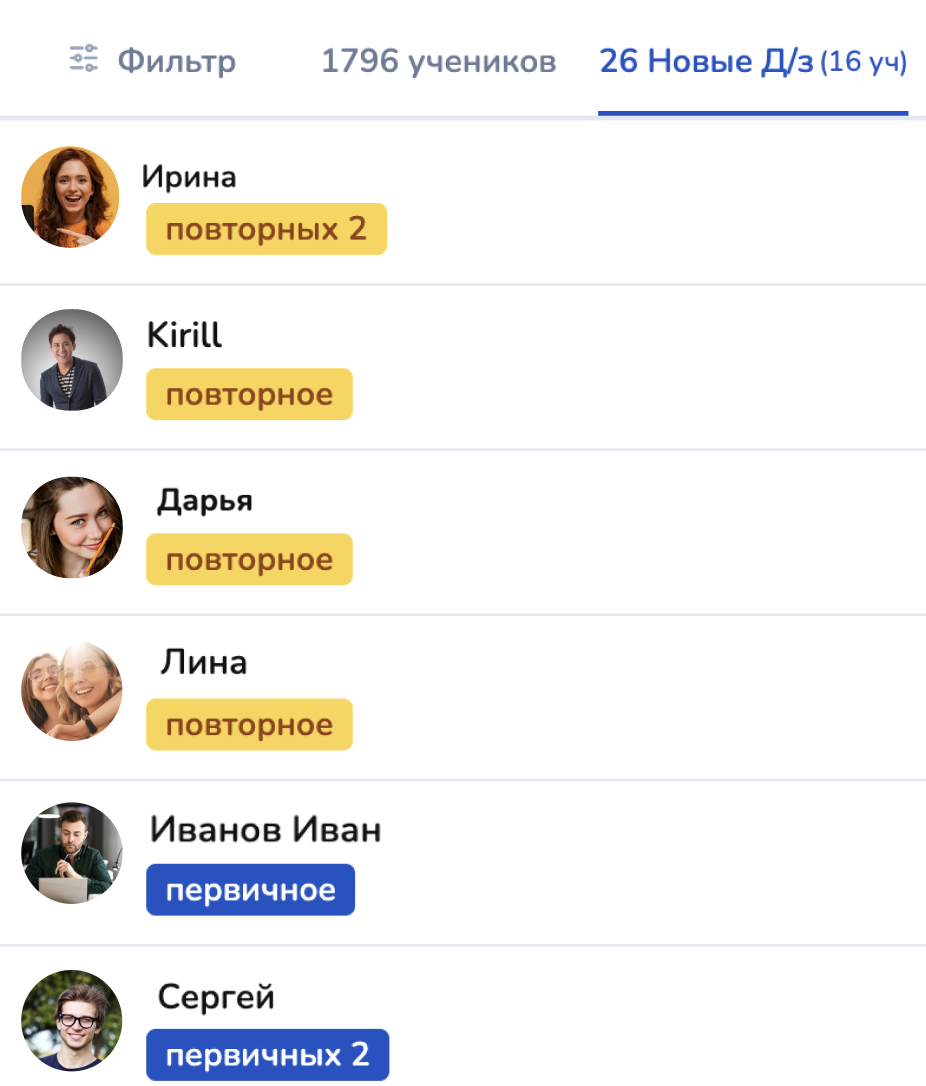Open Сергей's profile picture
The height and width of the screenshot is (1086, 926).
pos(71,1020)
